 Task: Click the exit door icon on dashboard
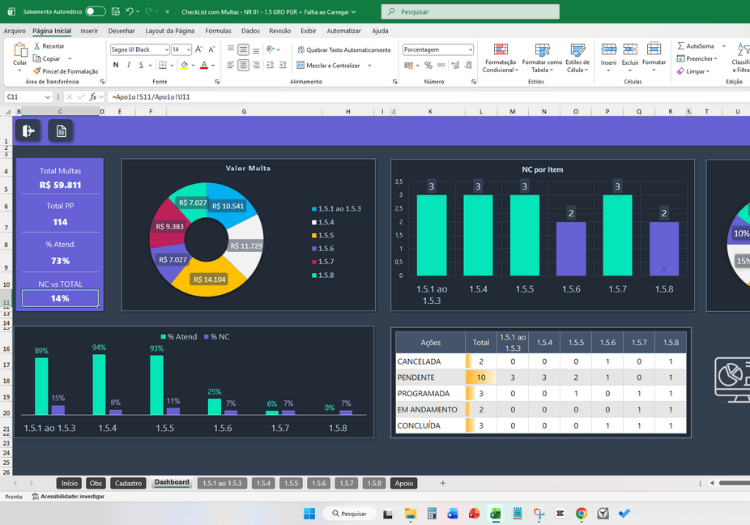28,131
